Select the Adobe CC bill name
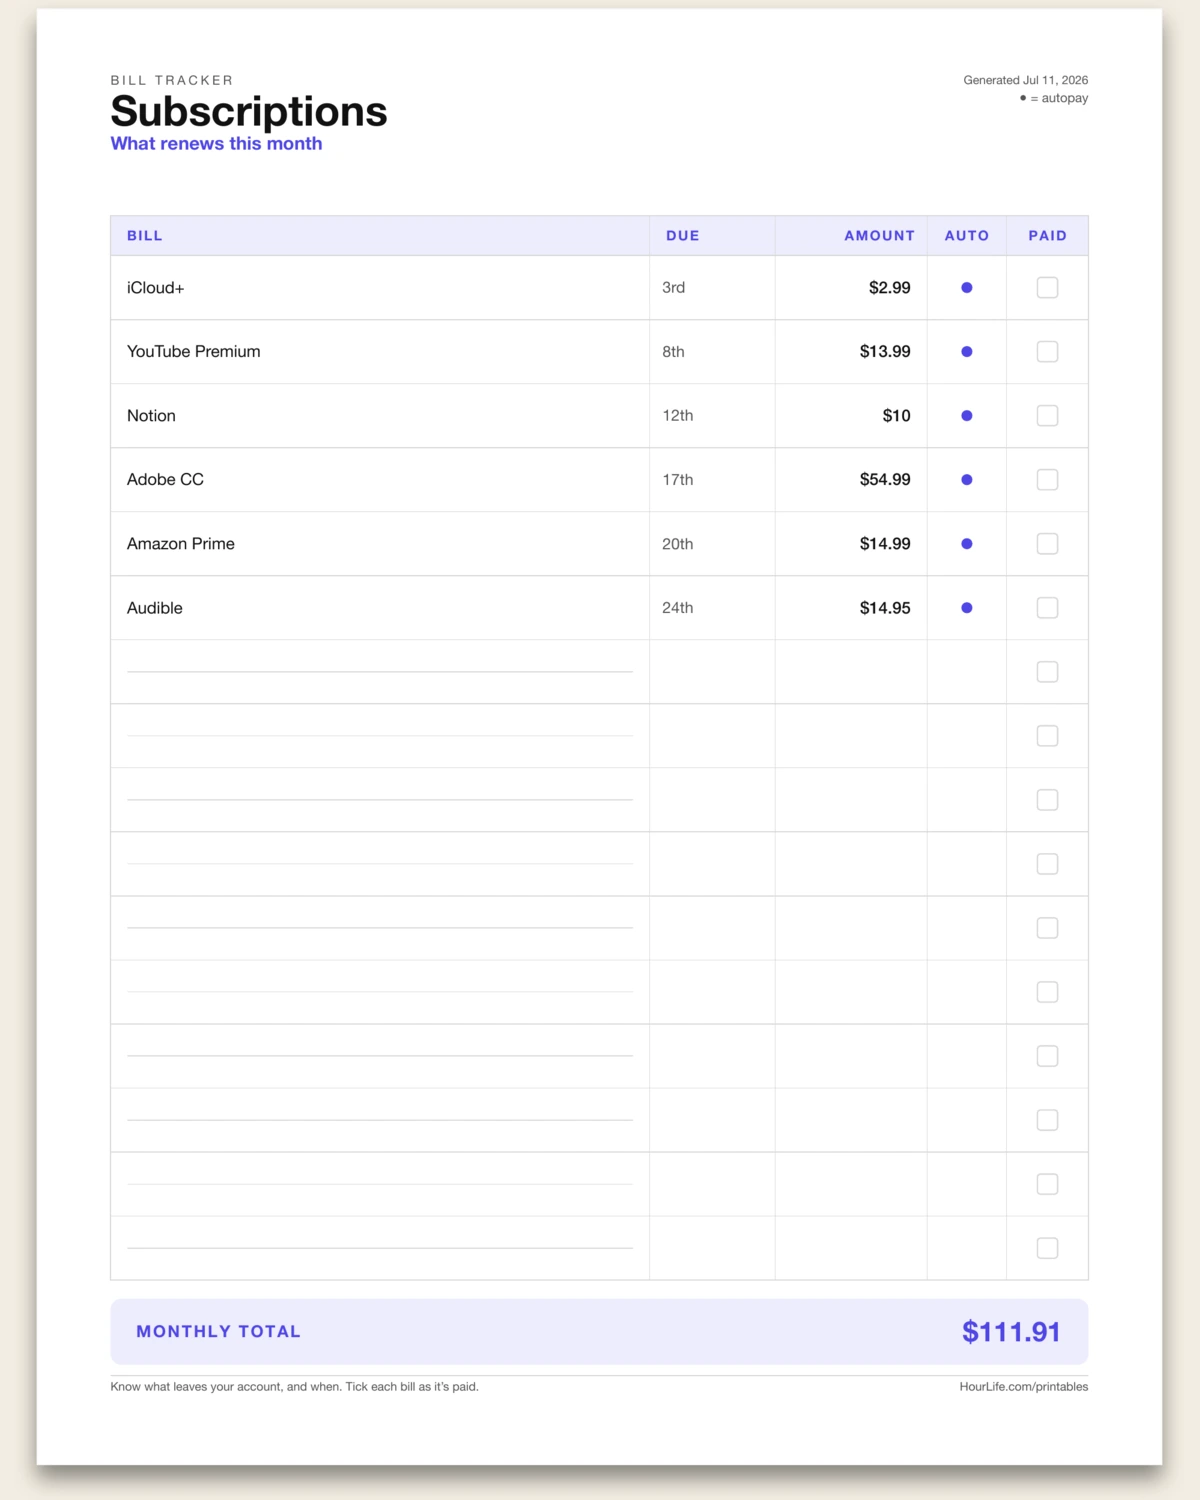Viewport: 1200px width, 1500px height. pos(165,480)
